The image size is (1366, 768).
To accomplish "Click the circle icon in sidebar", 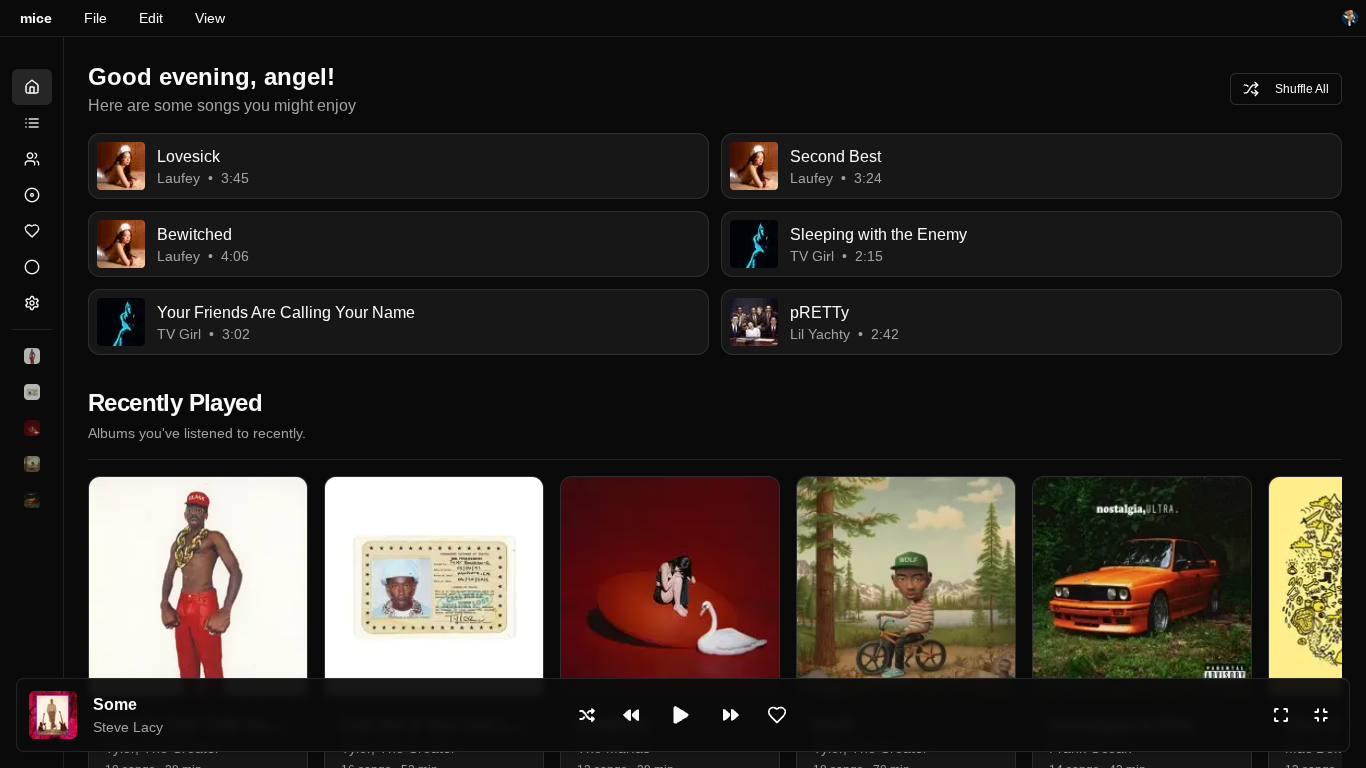I will (x=32, y=267).
